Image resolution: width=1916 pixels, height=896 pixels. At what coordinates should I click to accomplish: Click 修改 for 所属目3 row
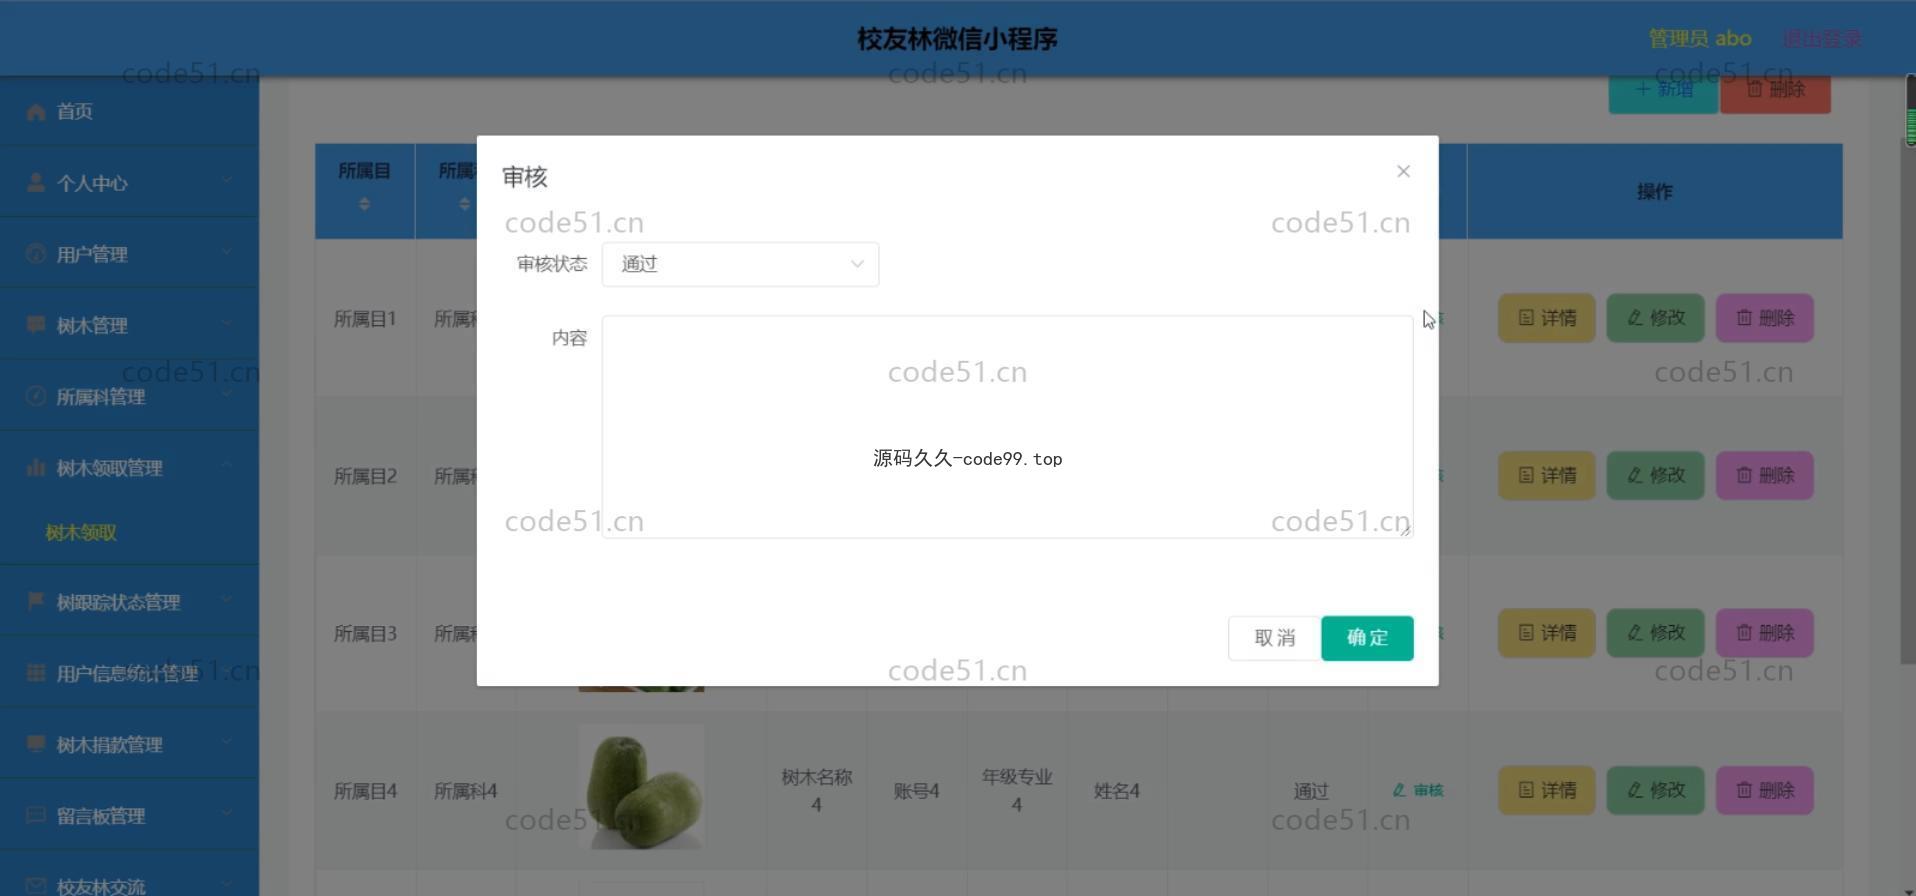[x=1655, y=633]
